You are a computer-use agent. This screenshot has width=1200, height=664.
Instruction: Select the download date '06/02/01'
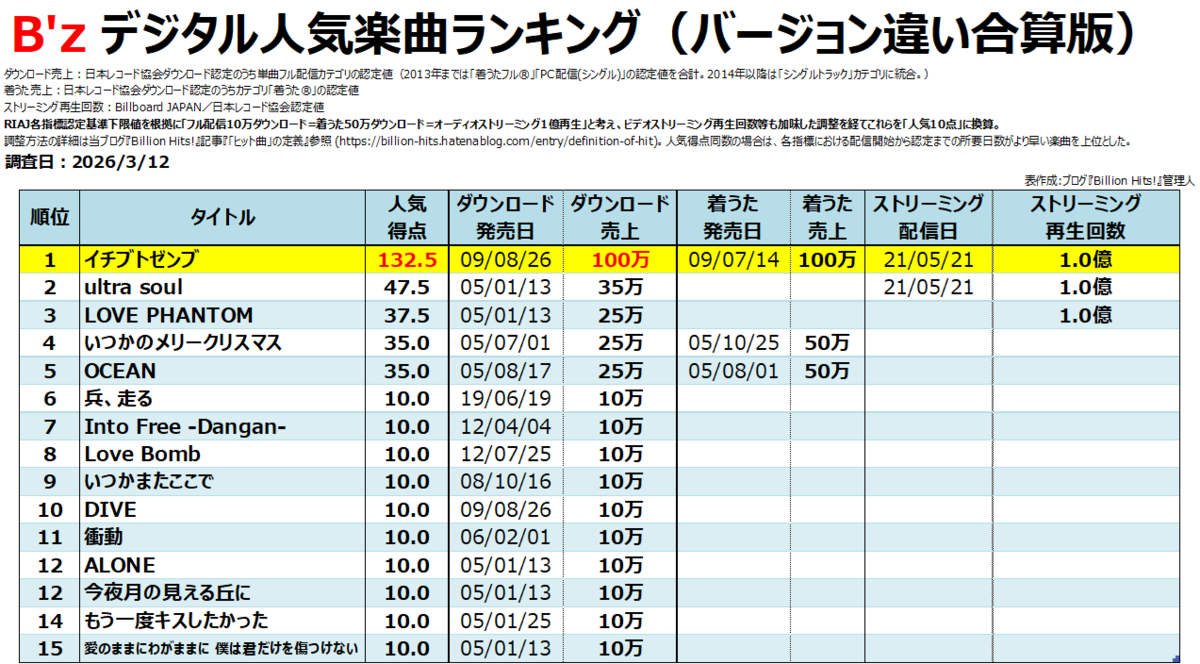tap(506, 537)
